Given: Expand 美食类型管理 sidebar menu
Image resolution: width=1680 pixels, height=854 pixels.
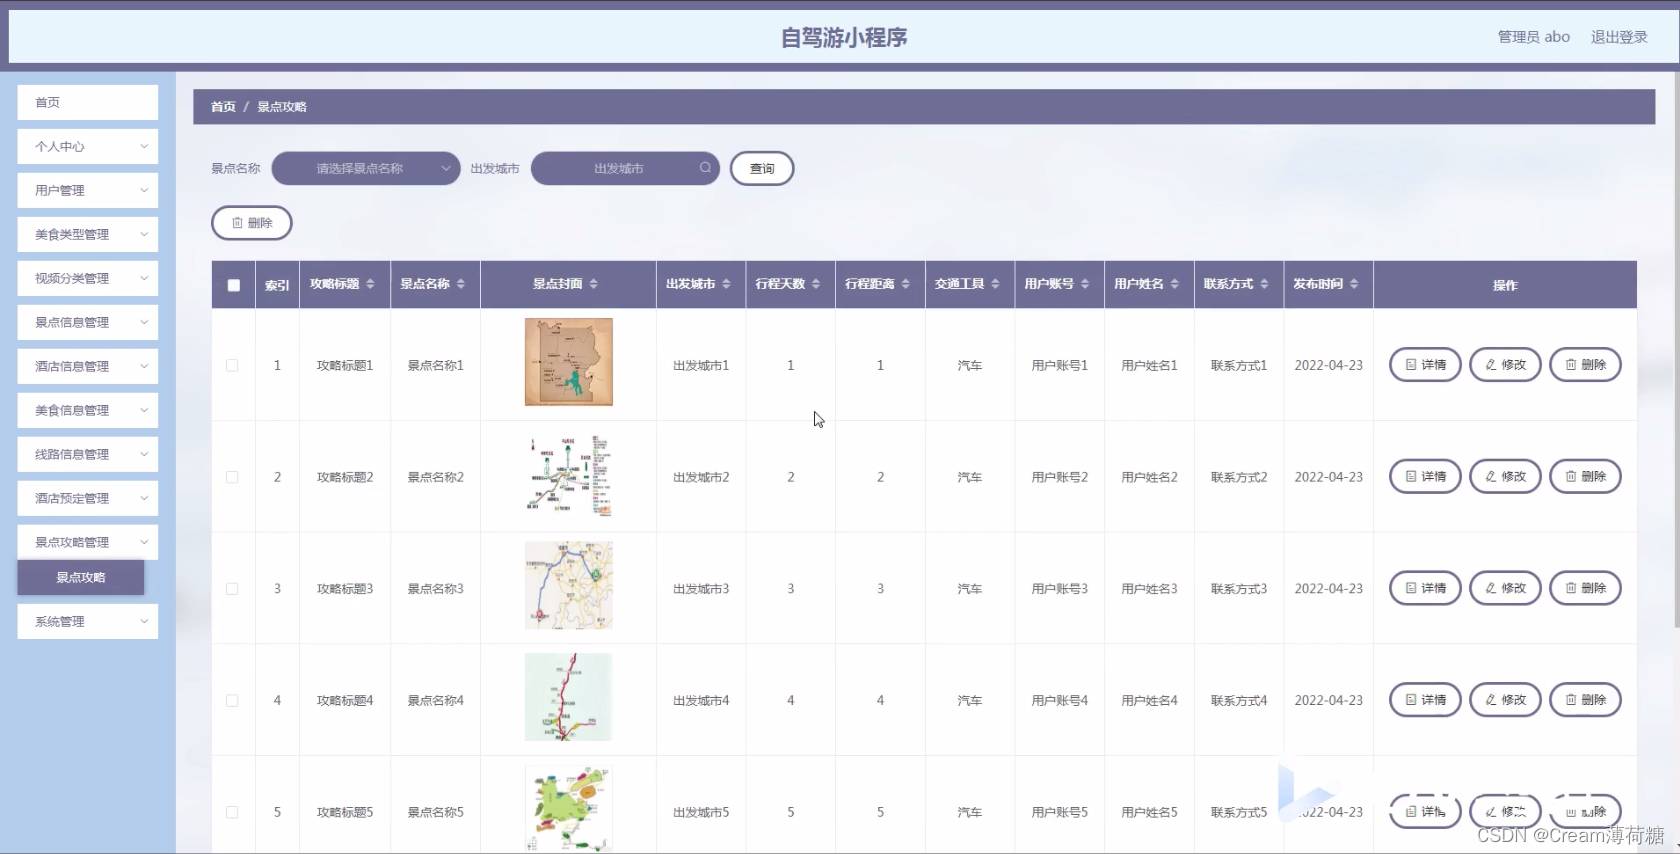Looking at the screenshot, I should tap(88, 234).
